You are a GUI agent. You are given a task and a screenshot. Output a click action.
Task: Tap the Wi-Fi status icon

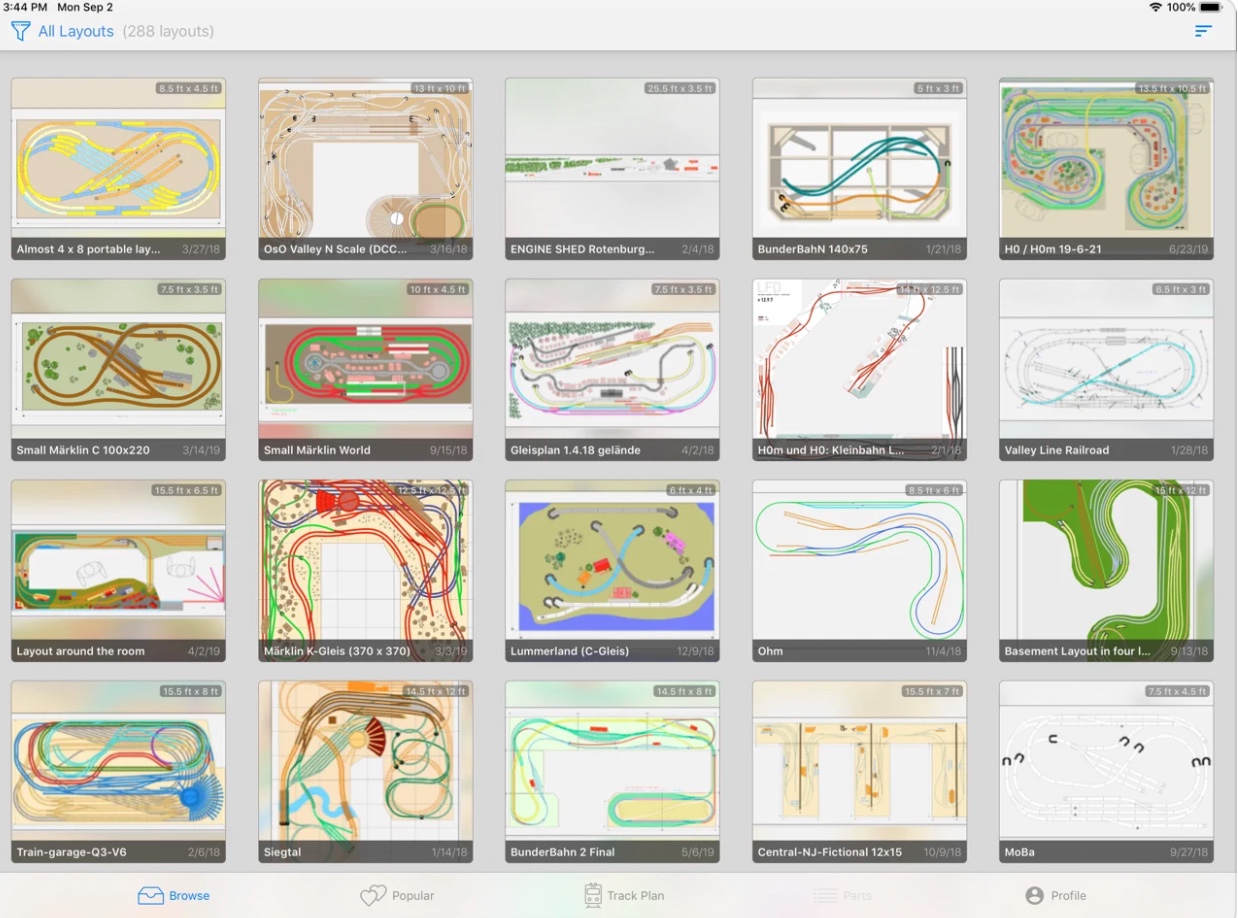click(1155, 7)
